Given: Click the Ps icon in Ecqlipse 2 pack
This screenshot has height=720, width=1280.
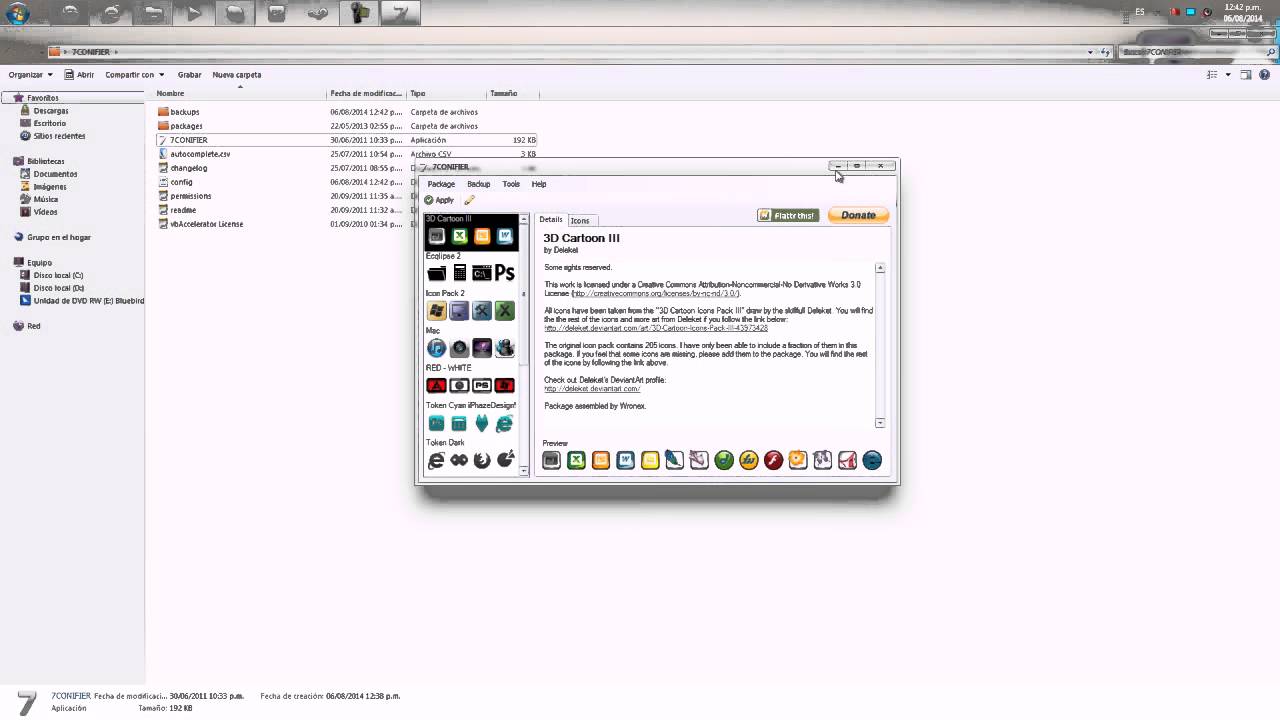Looking at the screenshot, I should [505, 273].
